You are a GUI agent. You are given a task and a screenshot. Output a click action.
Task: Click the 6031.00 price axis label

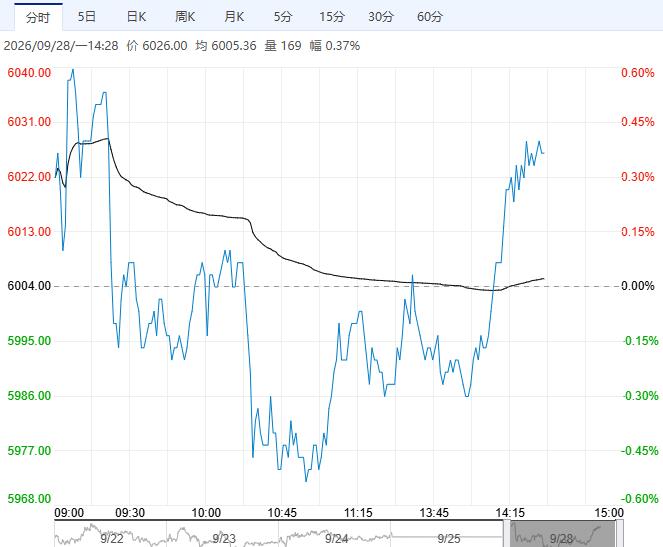(29, 122)
